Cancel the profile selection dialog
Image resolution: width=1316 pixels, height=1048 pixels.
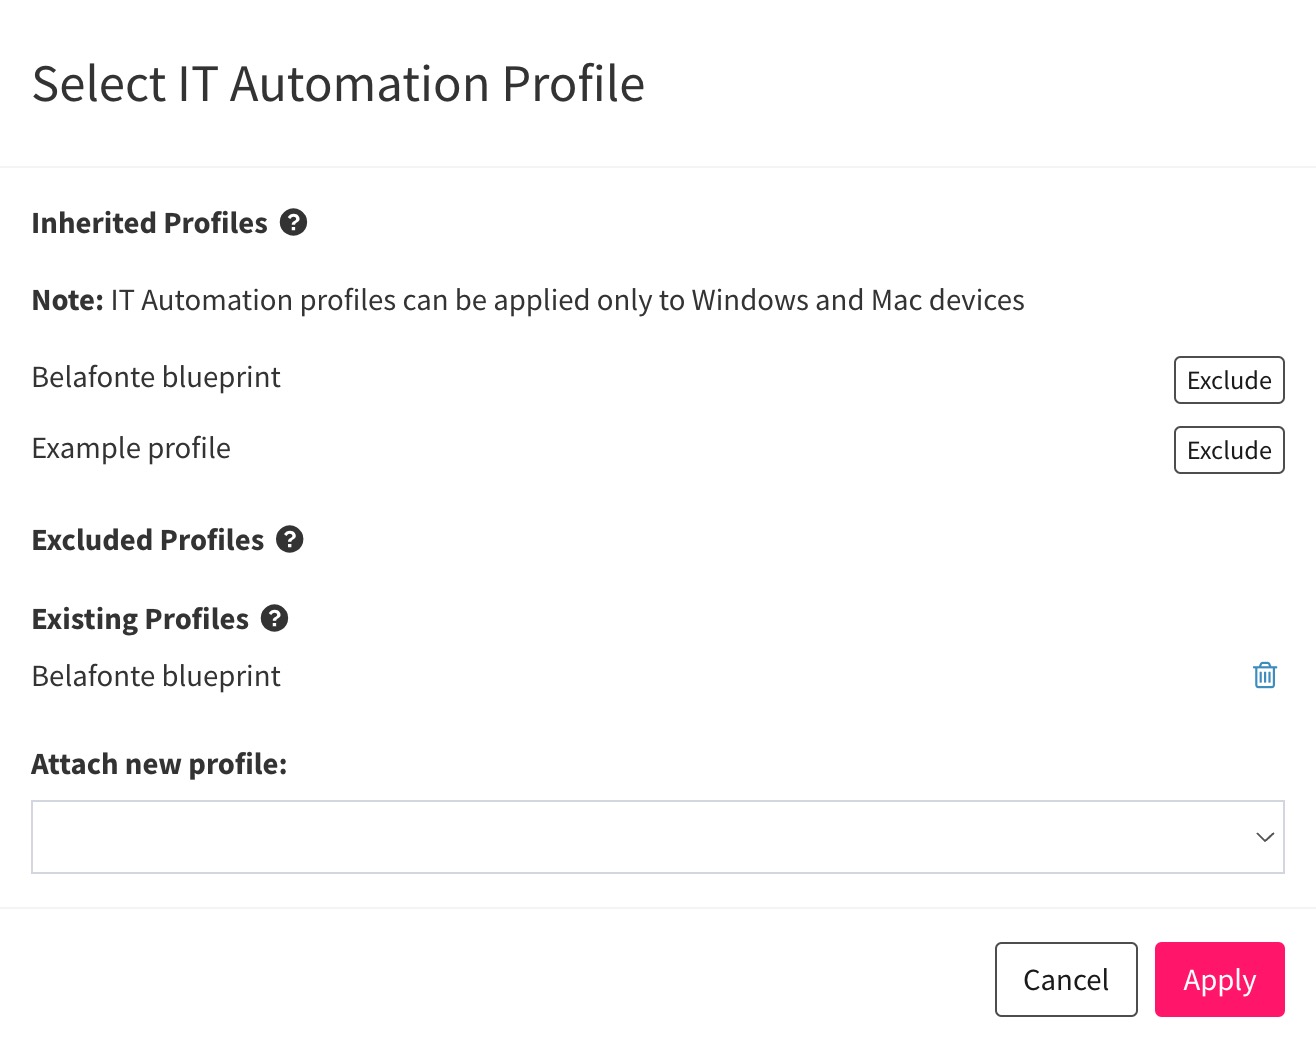click(x=1065, y=980)
